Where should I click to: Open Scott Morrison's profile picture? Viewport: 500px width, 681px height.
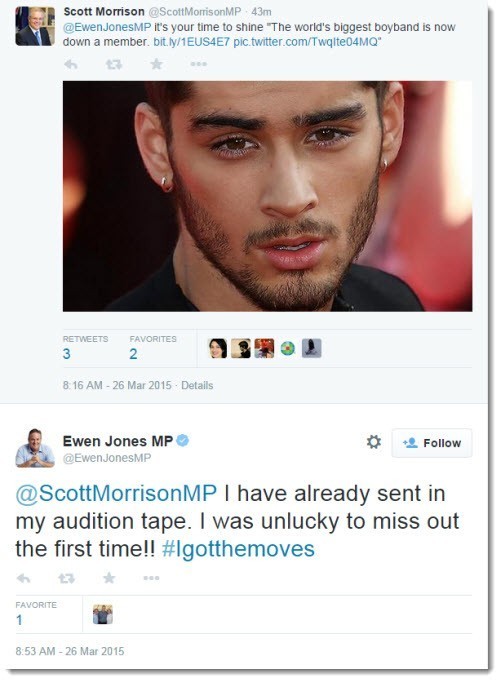(x=35, y=26)
